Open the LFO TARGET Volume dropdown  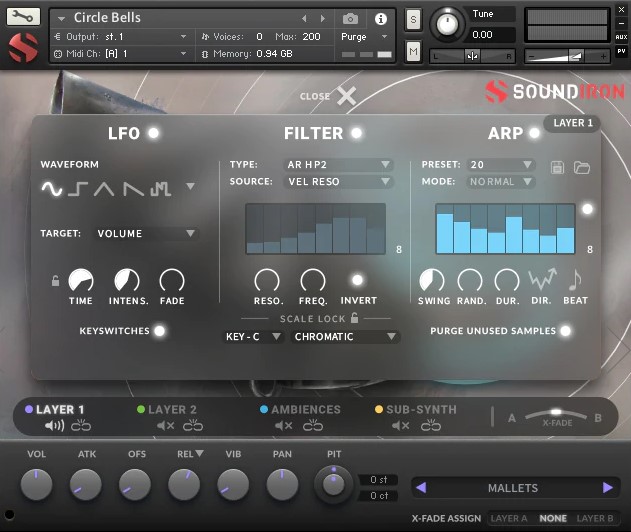coord(146,233)
